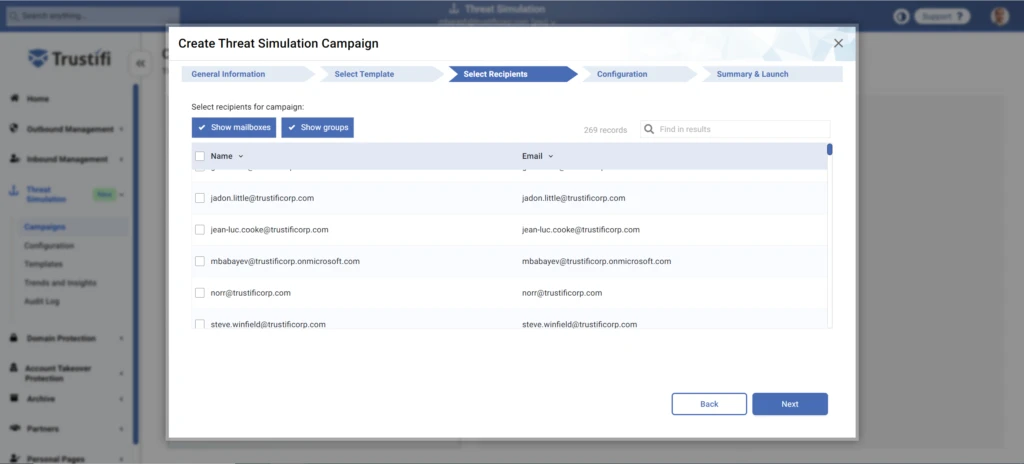Focus the Find in results field
Screen dimensions: 1024x464
735,129
